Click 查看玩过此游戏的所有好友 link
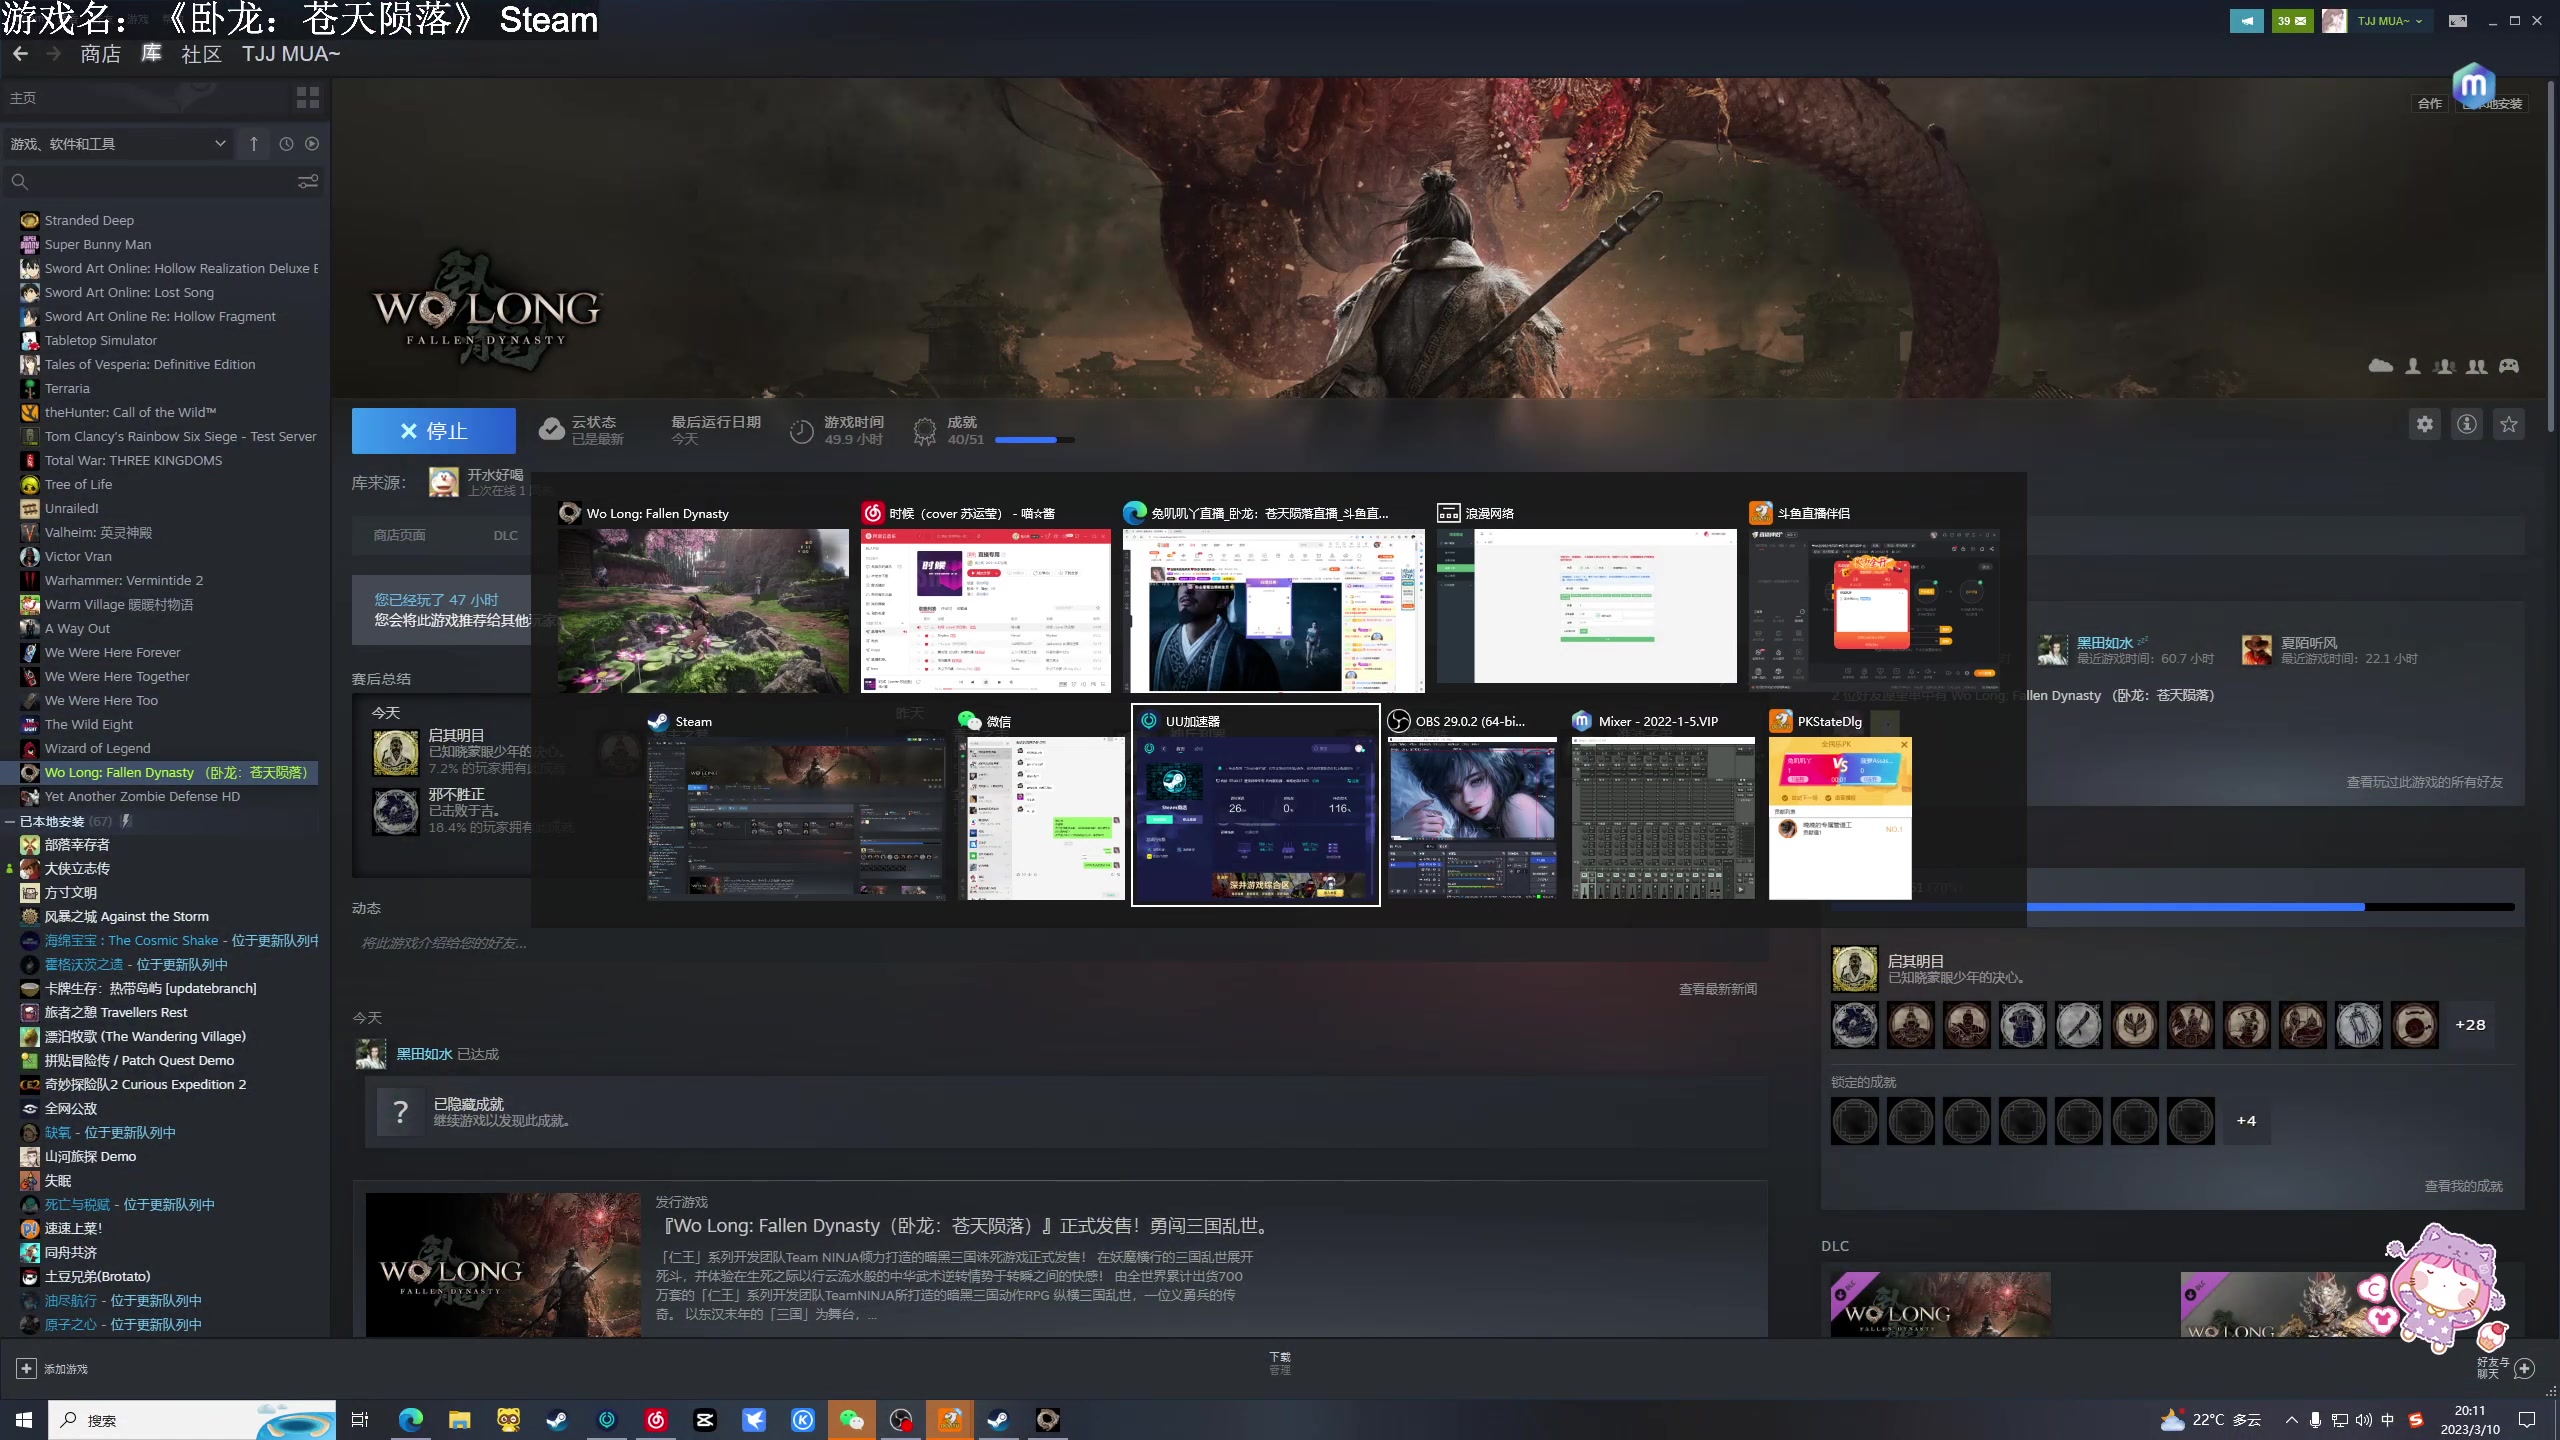 (2424, 782)
